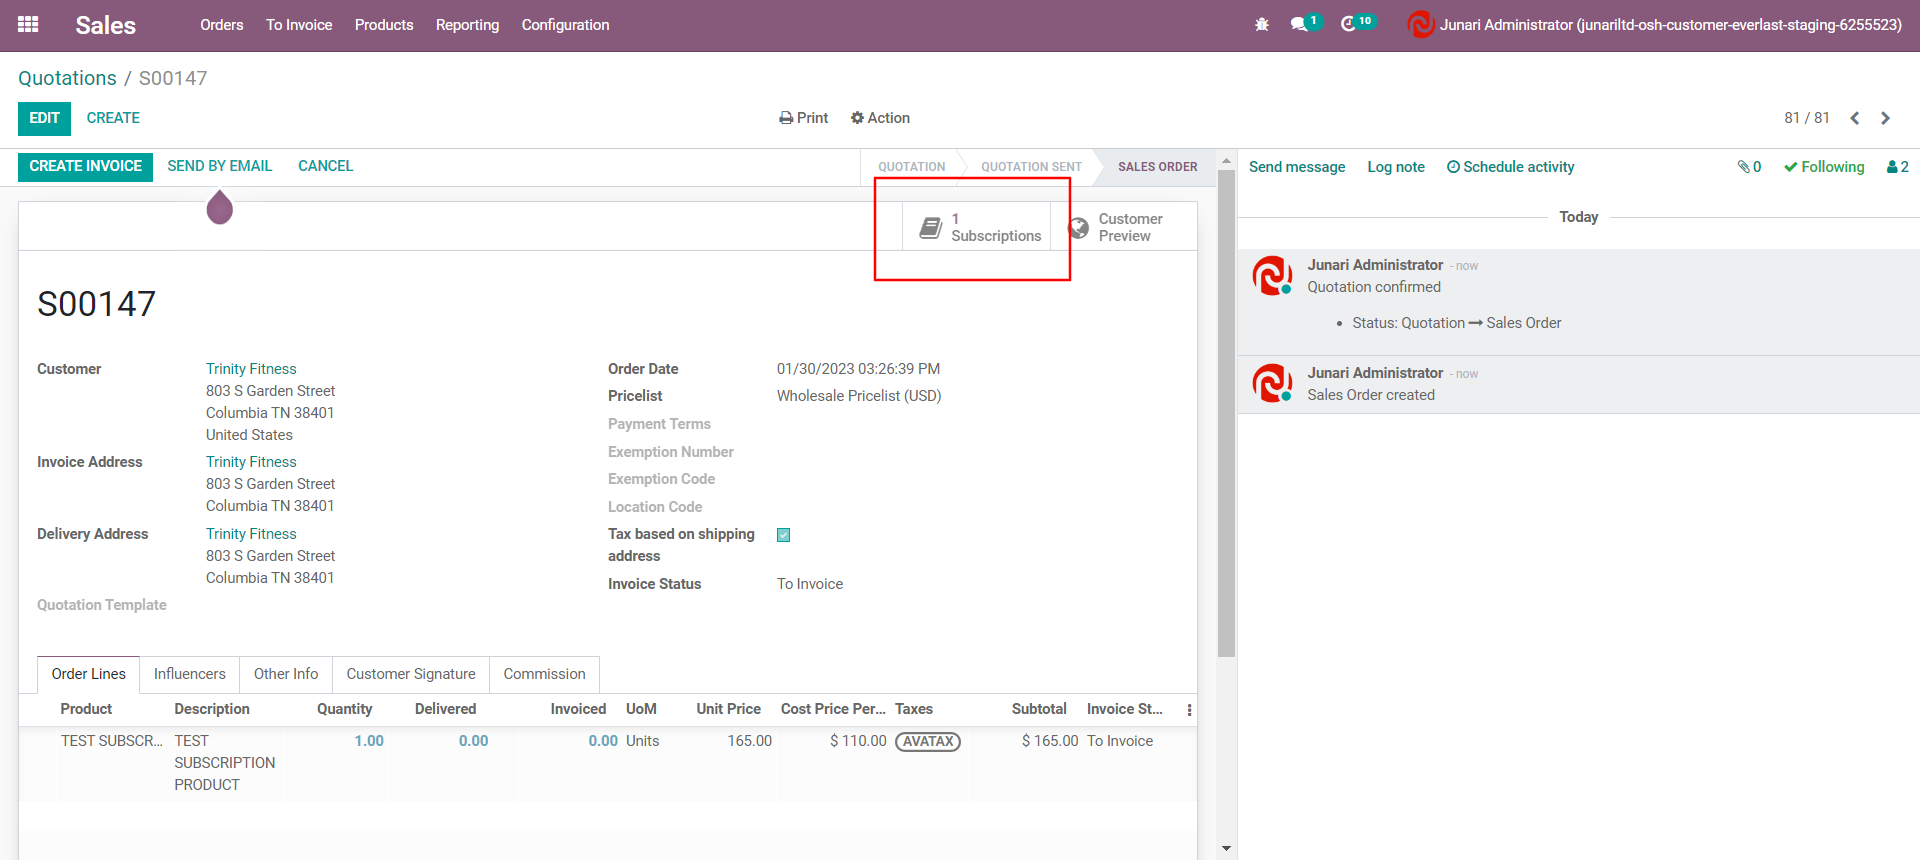Image resolution: width=1920 pixels, height=860 pixels.
Task: Click the attachments paperclip counter
Action: pos(1749,167)
